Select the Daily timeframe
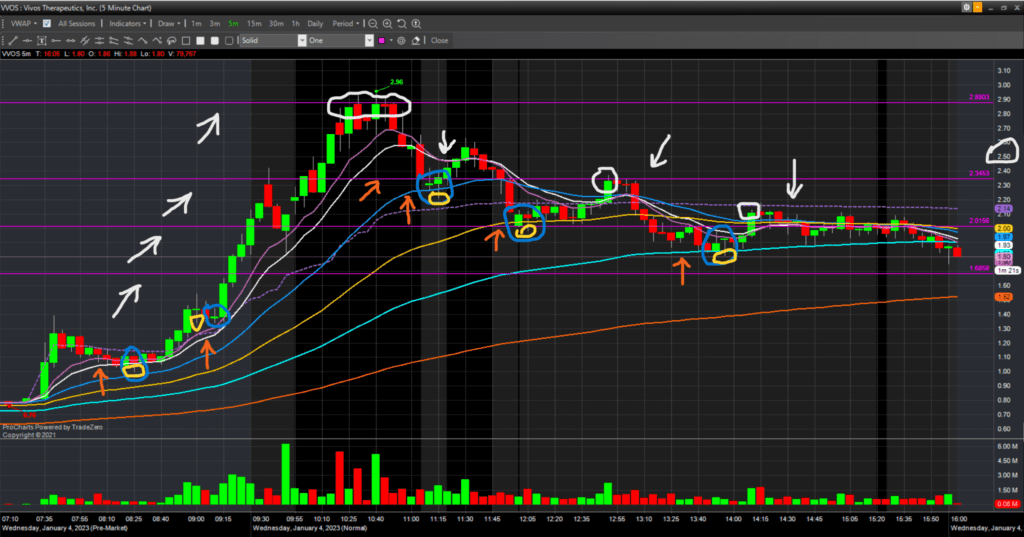 point(315,22)
